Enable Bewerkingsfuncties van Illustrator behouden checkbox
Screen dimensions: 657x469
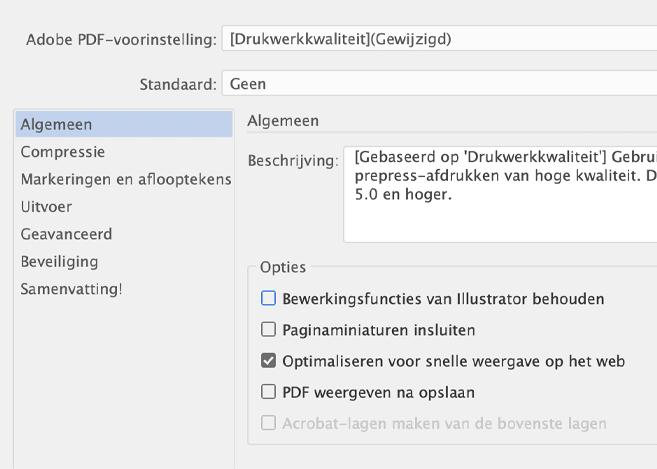point(268,298)
